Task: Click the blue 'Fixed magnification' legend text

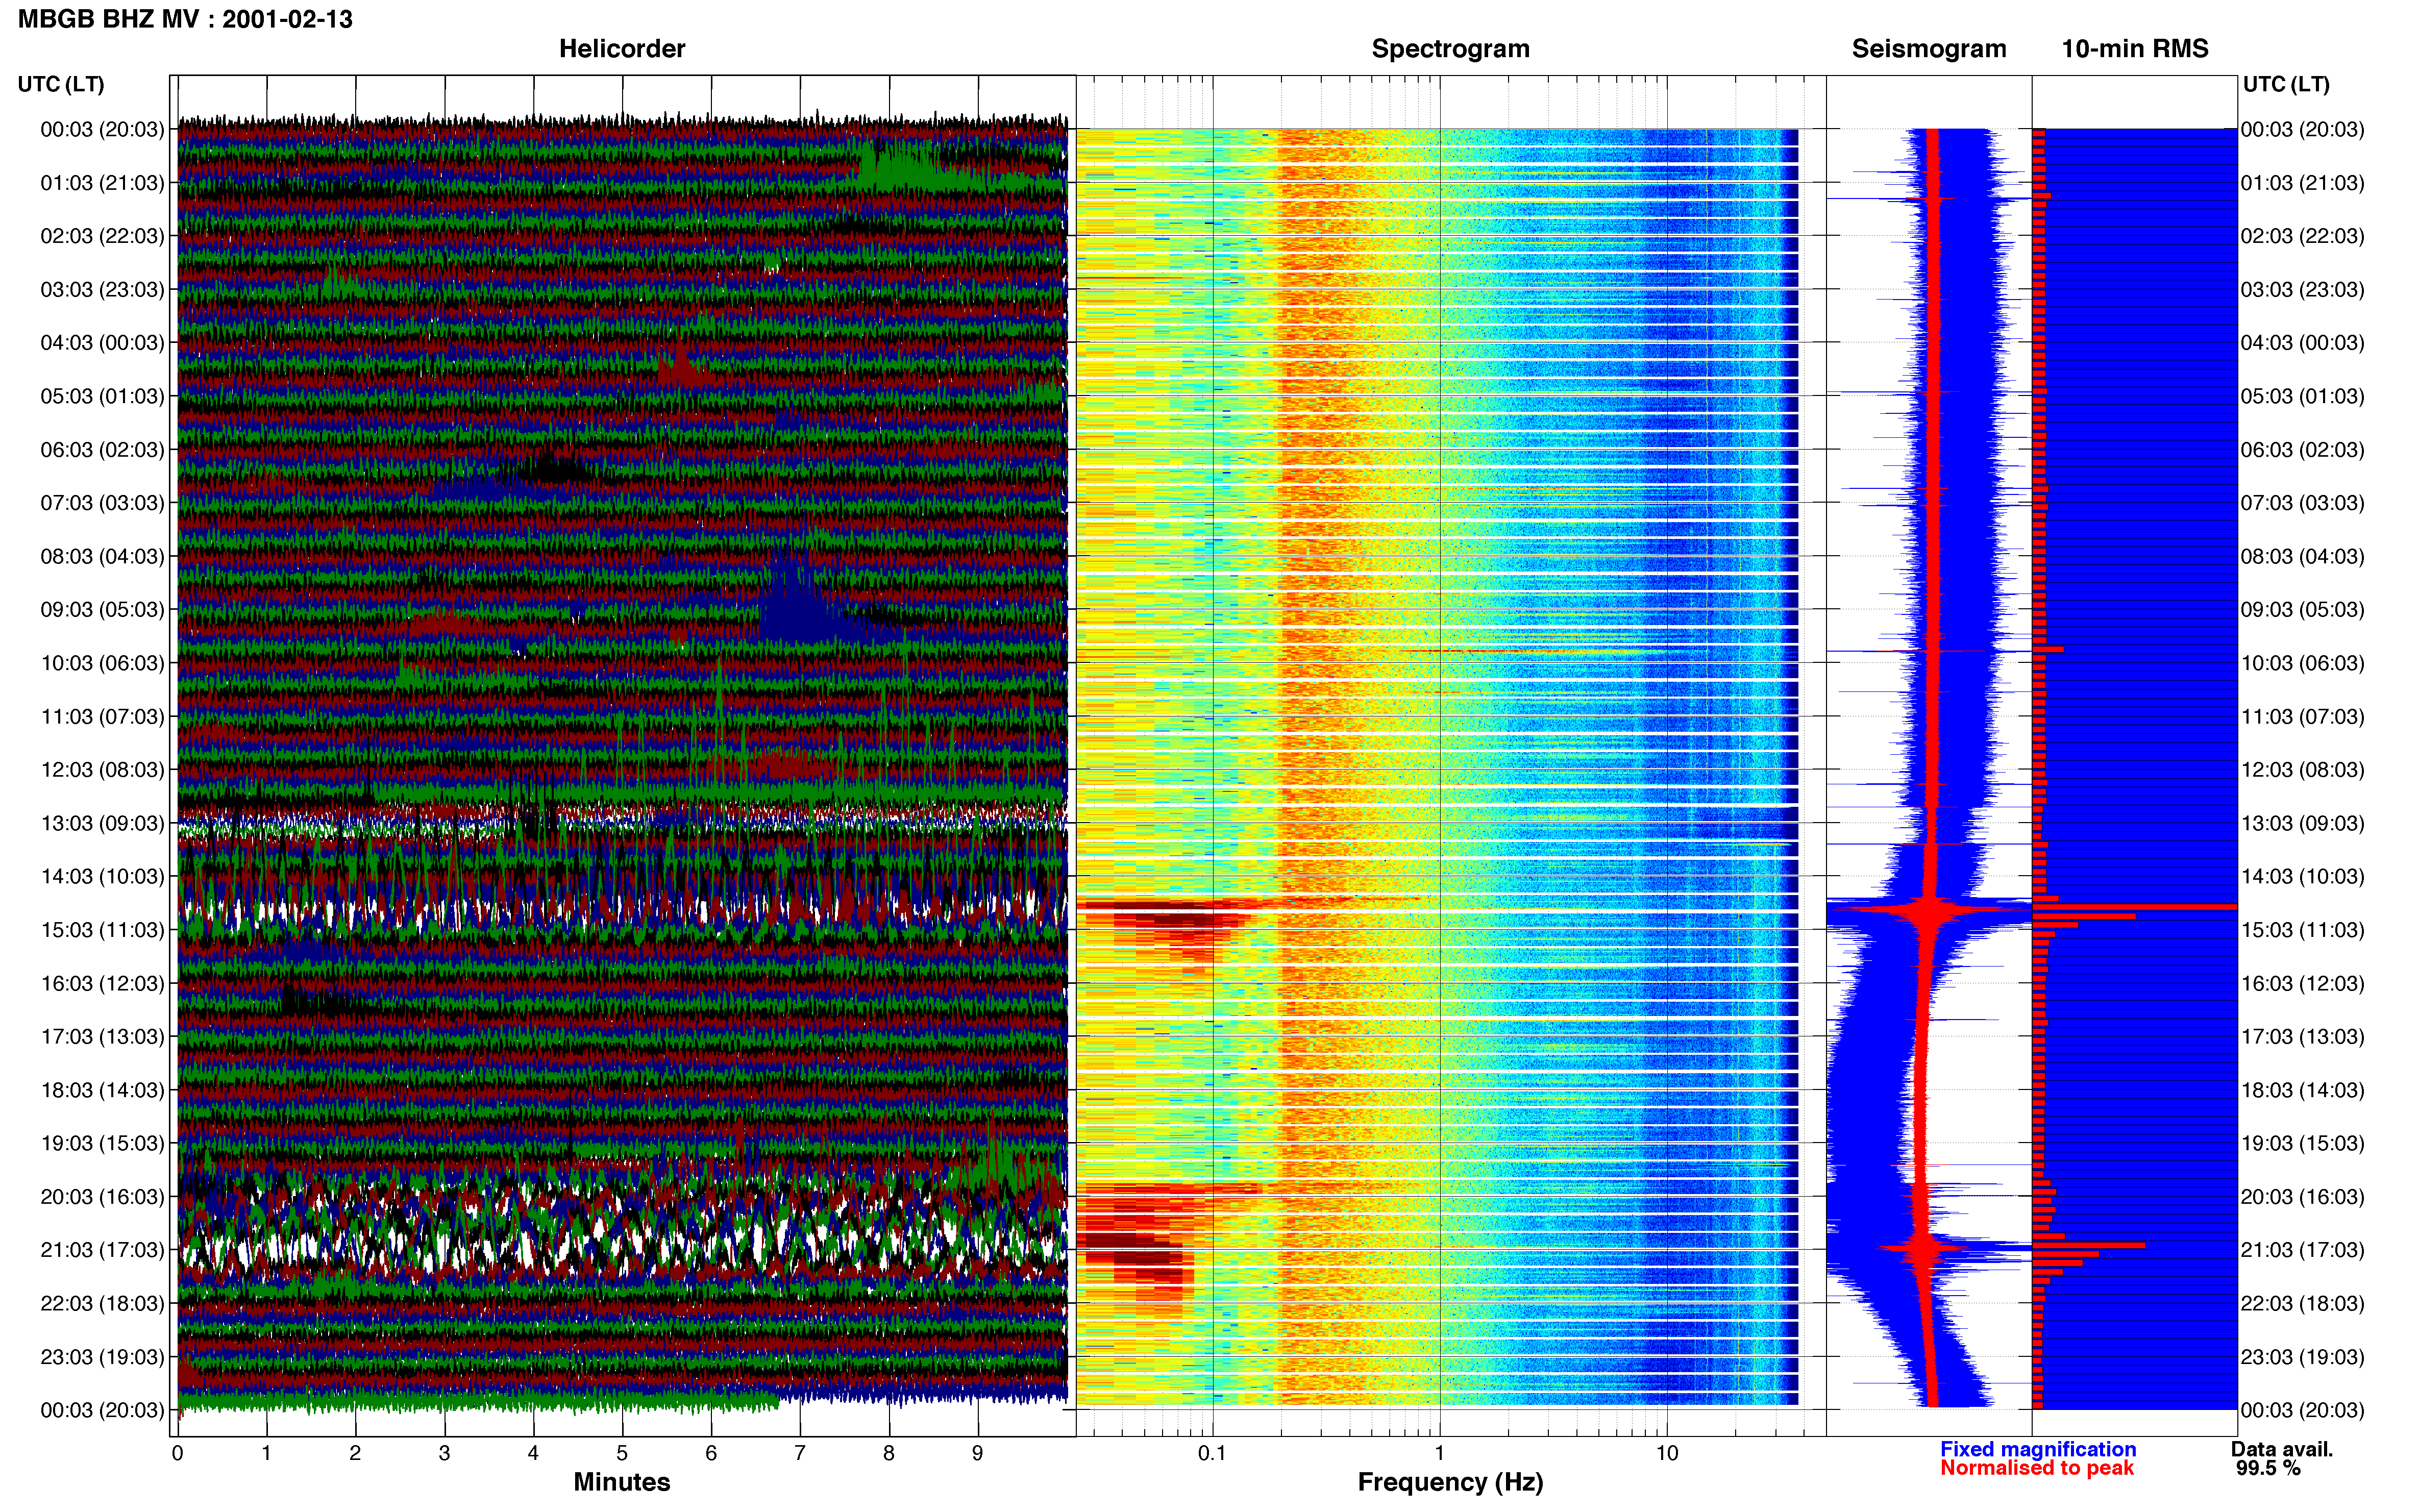Action: (x=2038, y=1449)
